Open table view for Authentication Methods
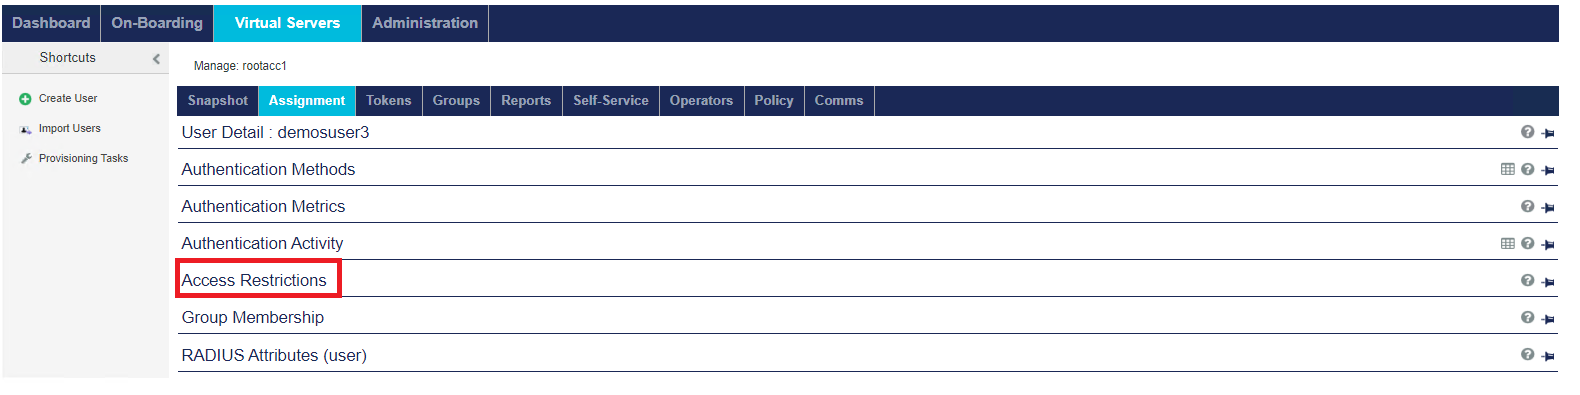The image size is (1580, 395). (x=1507, y=169)
